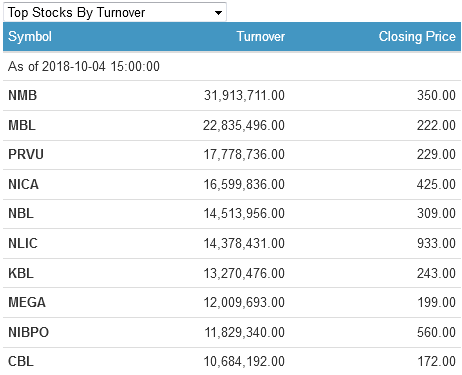Viewport: 462px width, 375px height.
Task: Select NMB turnover value 31,913,711.00
Action: 244,95
